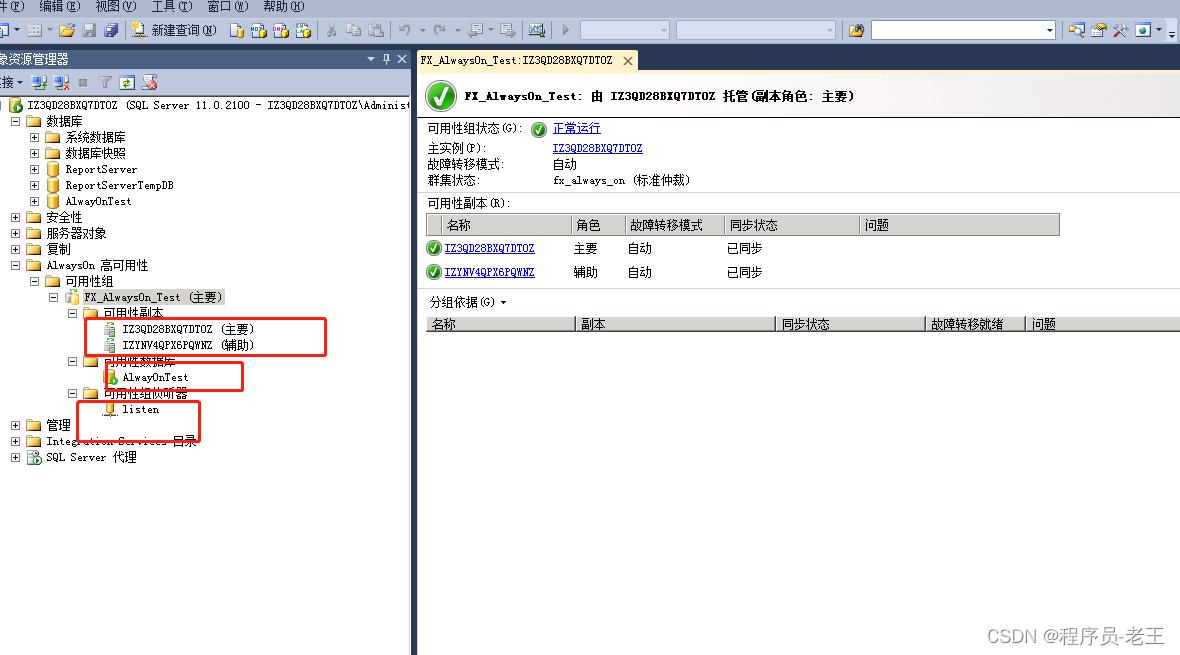Collapse the AlwaysOn 高可用性 tree node
Image resolution: width=1180 pixels, height=655 pixels.
(x=16, y=265)
